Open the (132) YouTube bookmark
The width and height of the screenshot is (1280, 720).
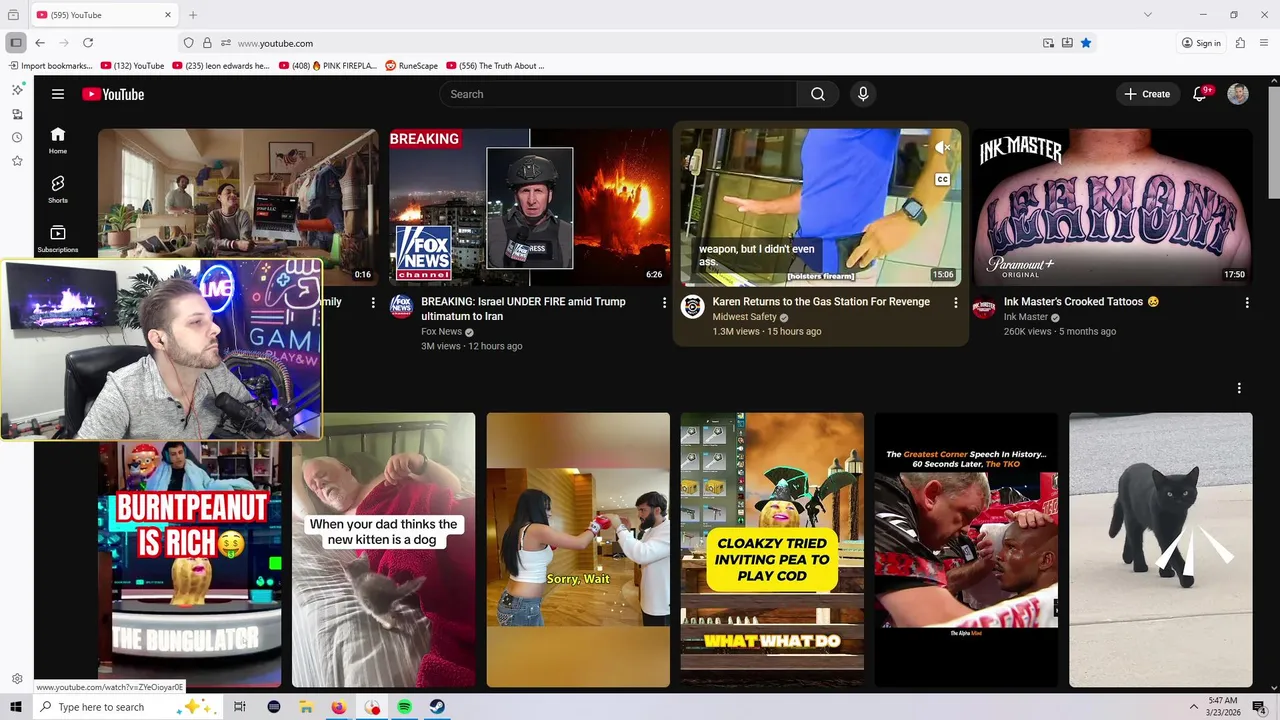[x=132, y=66]
